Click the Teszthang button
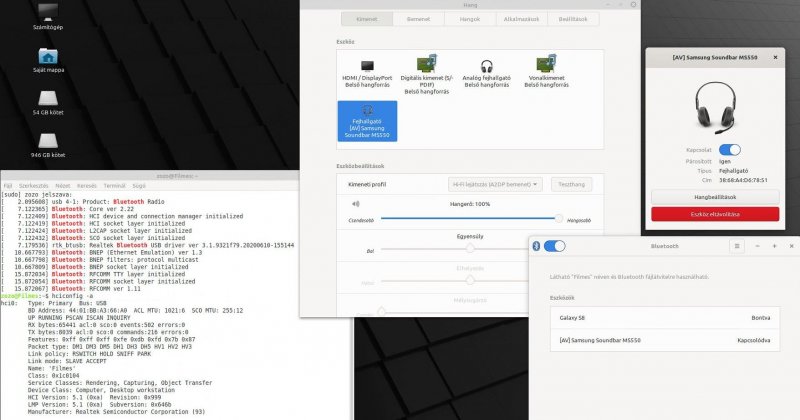The height and width of the screenshot is (420, 800). coord(571,184)
